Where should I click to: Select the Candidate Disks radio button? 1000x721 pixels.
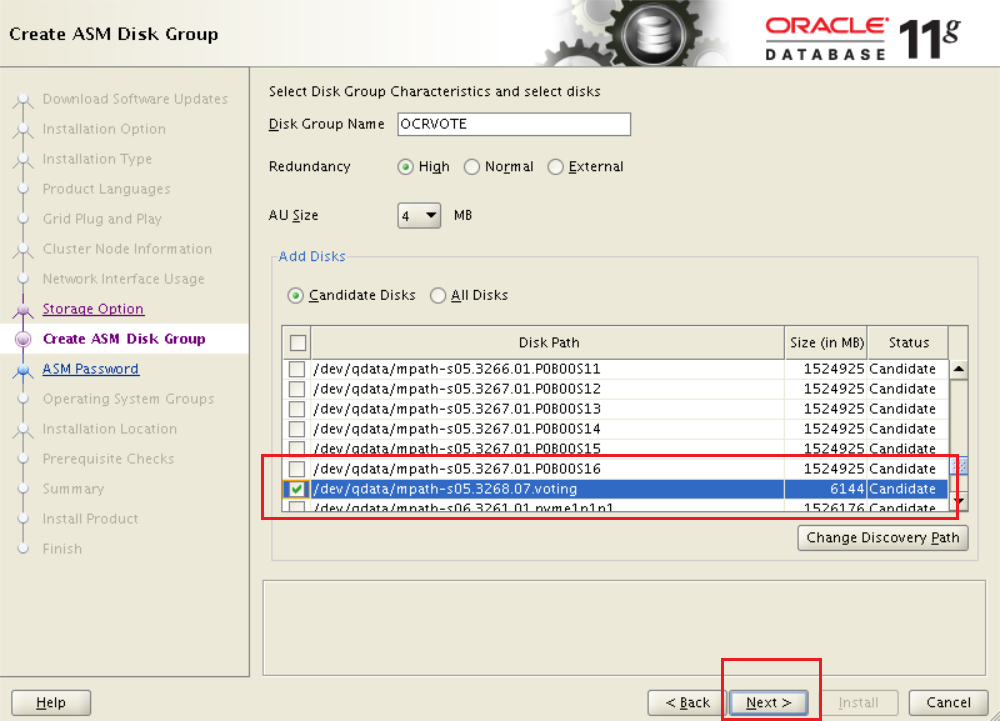tap(295, 296)
